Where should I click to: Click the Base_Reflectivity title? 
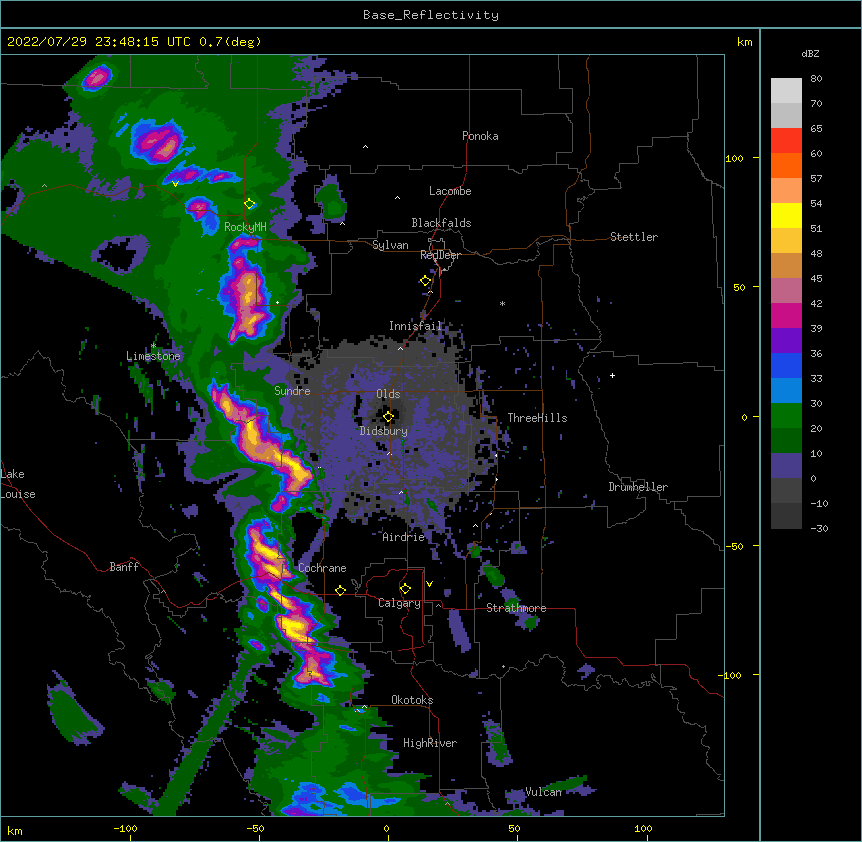[431, 15]
